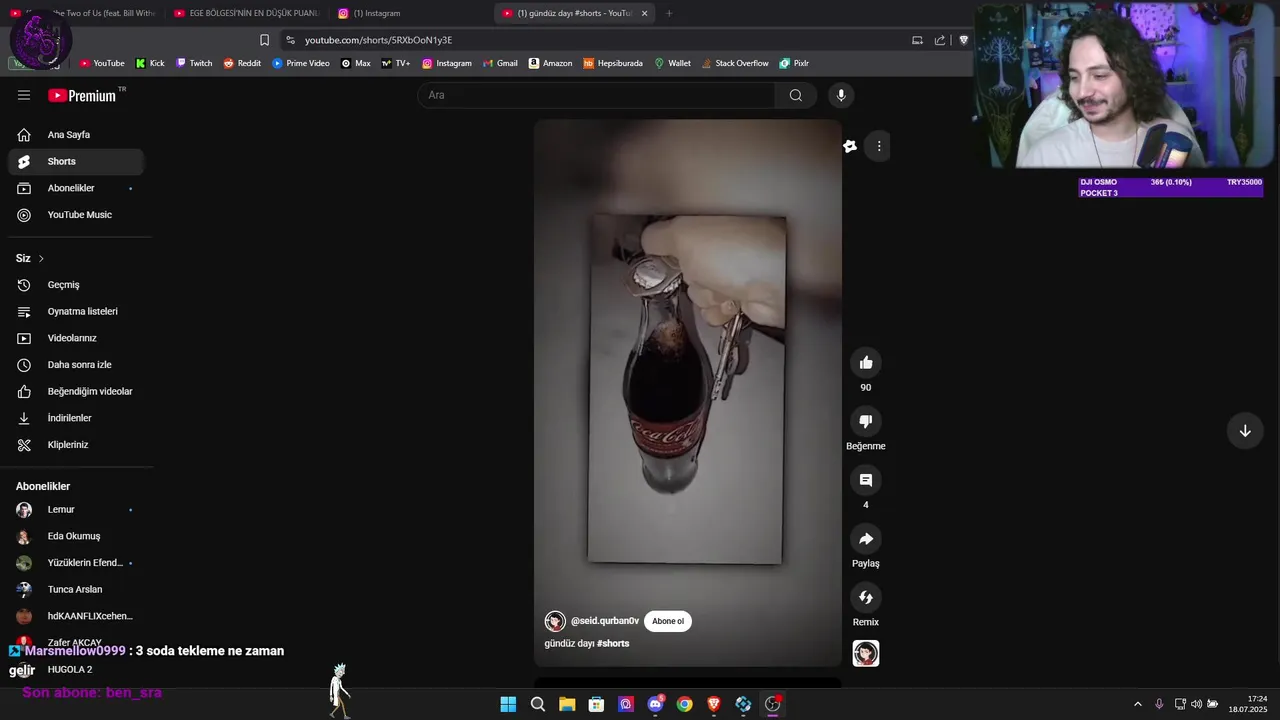
Task: Open the Kick bookmark
Action: click(x=150, y=63)
